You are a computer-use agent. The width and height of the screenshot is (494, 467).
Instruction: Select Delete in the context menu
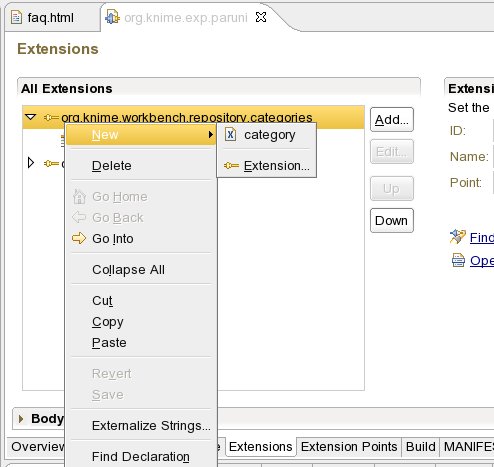click(141, 166)
